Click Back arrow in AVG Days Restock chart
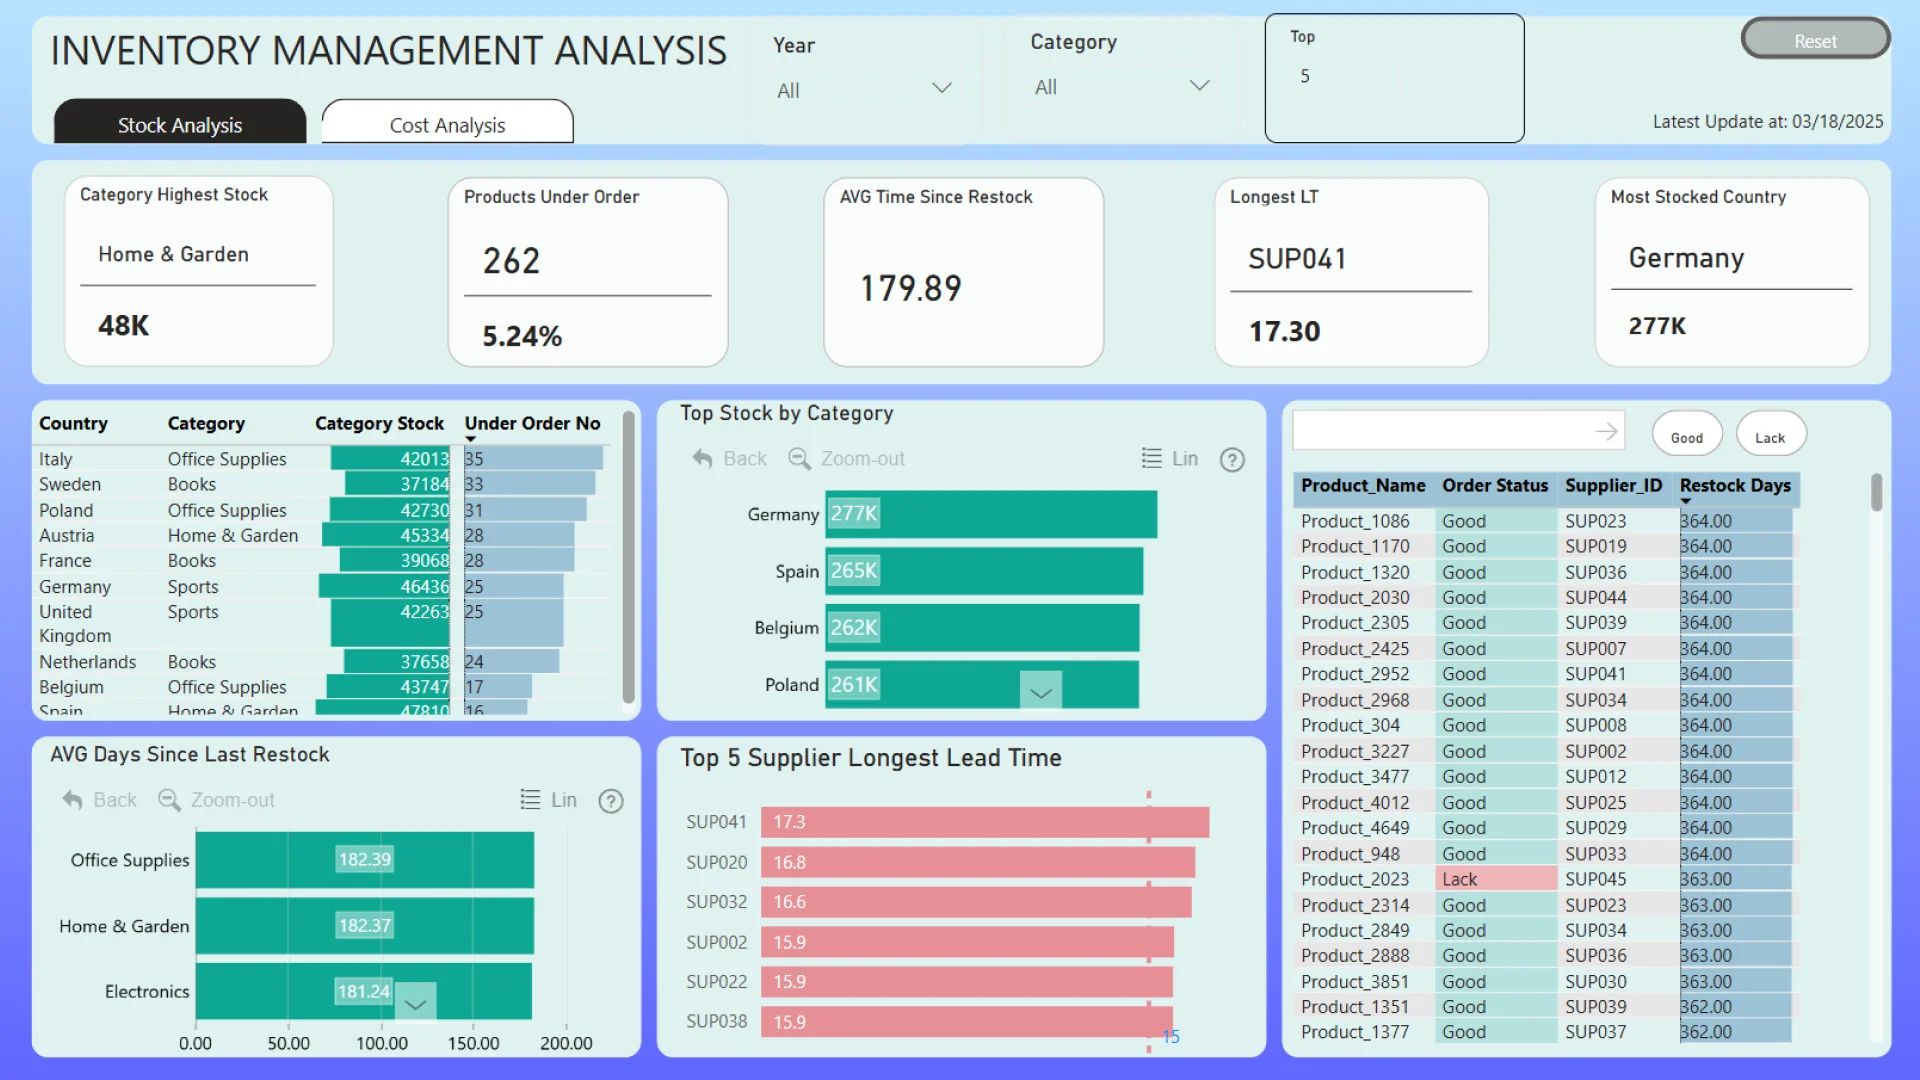This screenshot has width=1920, height=1080. [x=73, y=800]
